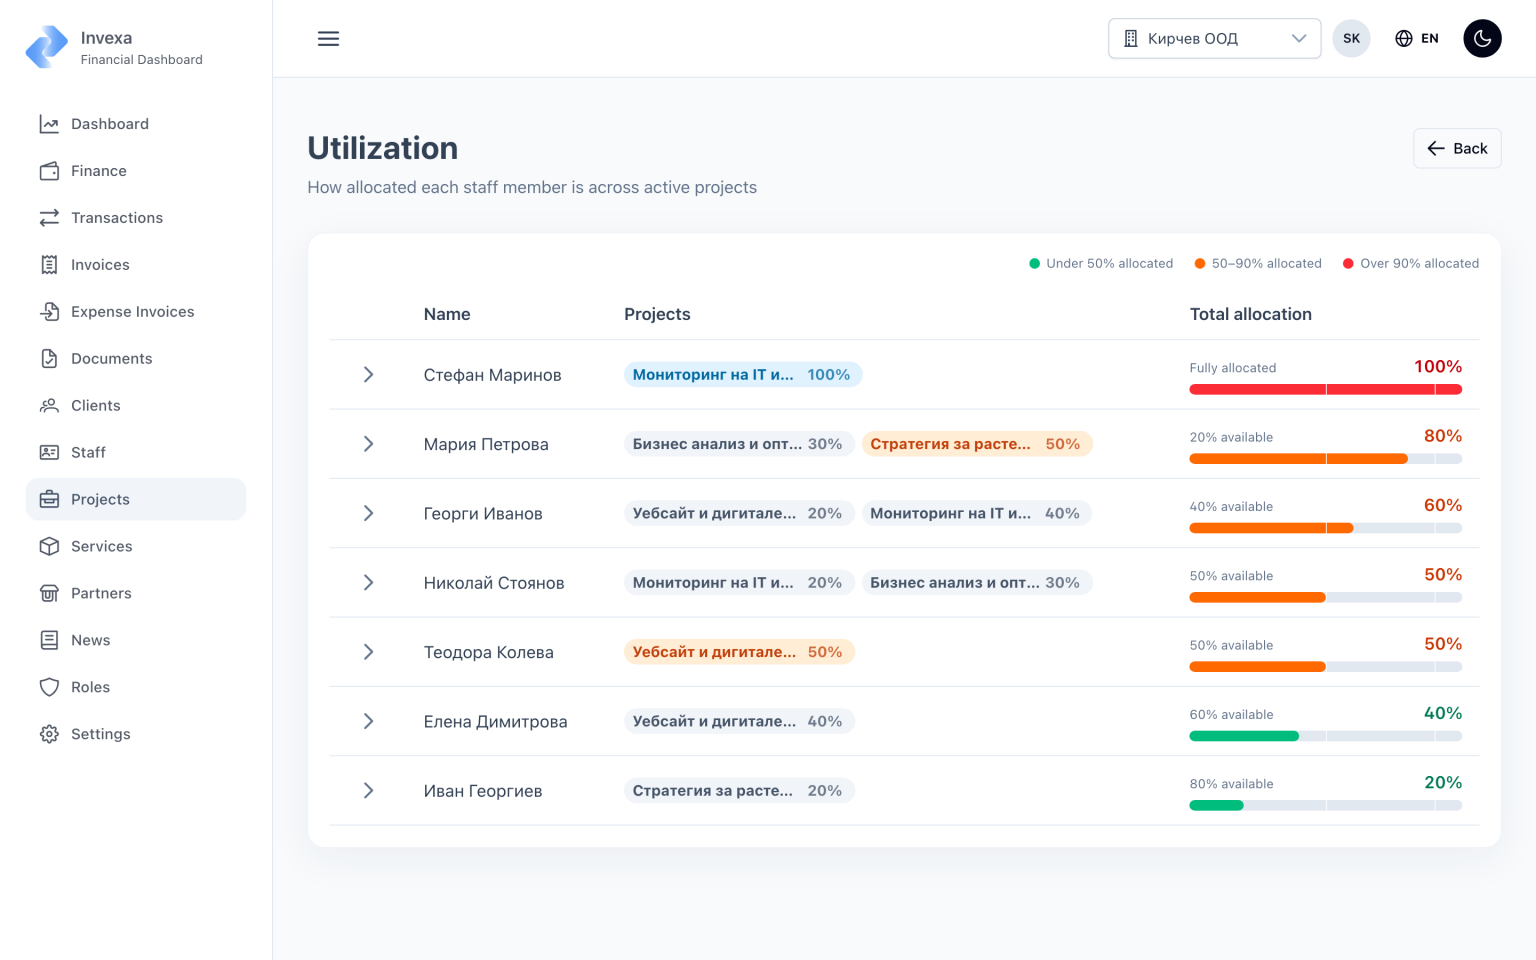Click Георги Иванов's Мониторинг на IT 40% tag
The image size is (1536, 960).
977,513
